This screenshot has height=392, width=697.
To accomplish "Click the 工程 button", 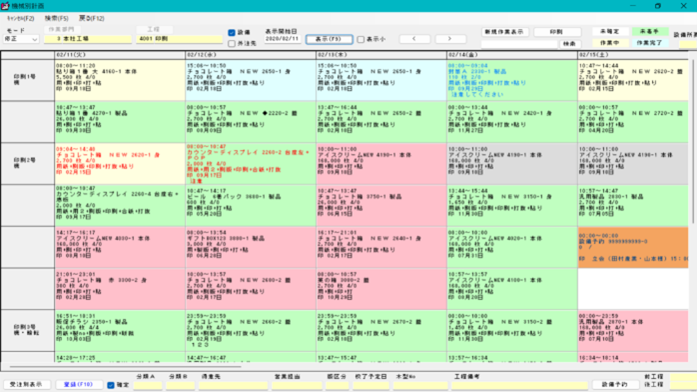I will tap(154, 29).
